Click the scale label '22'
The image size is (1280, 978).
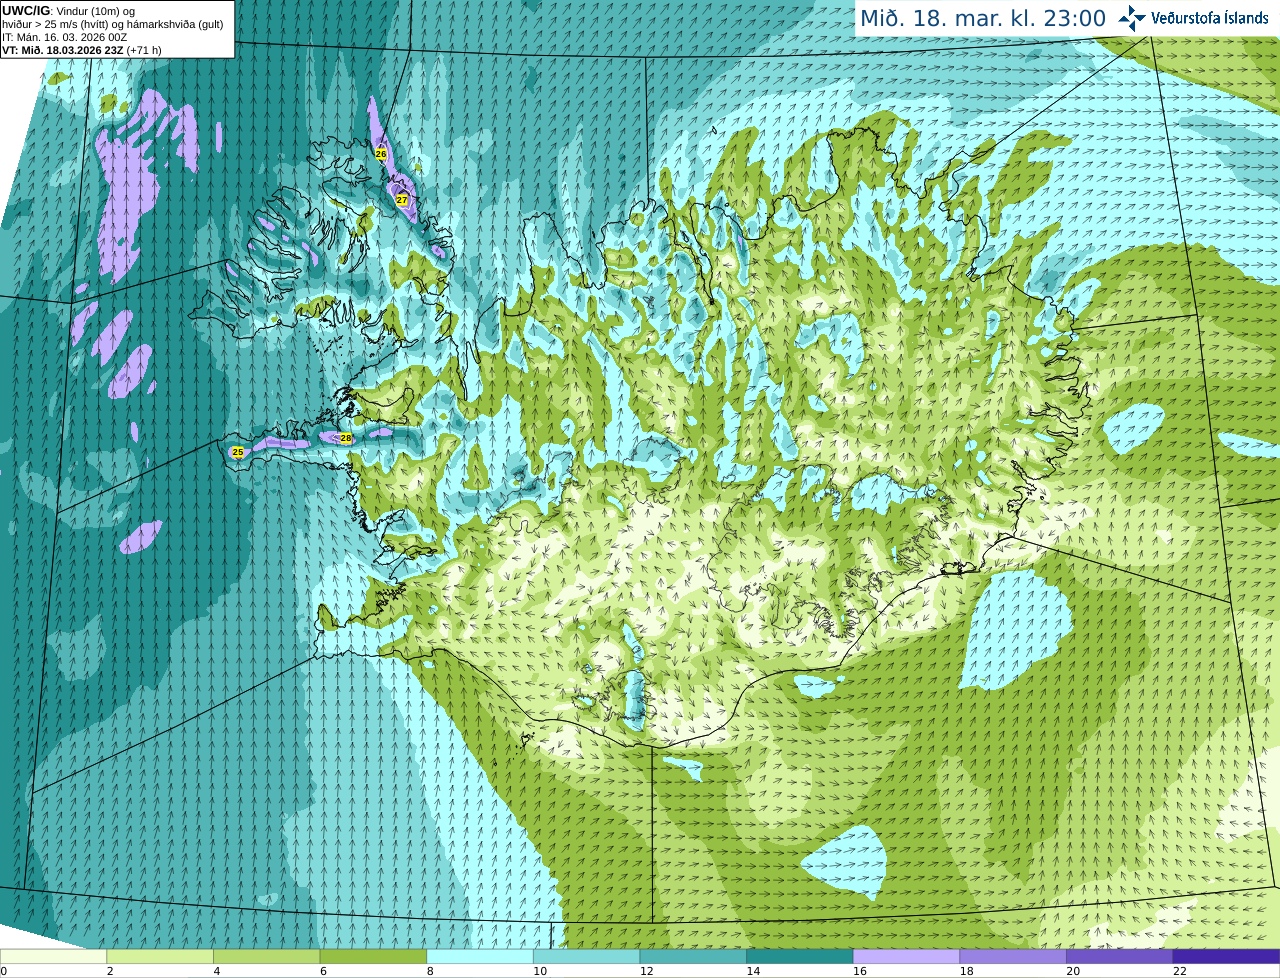(1180, 971)
